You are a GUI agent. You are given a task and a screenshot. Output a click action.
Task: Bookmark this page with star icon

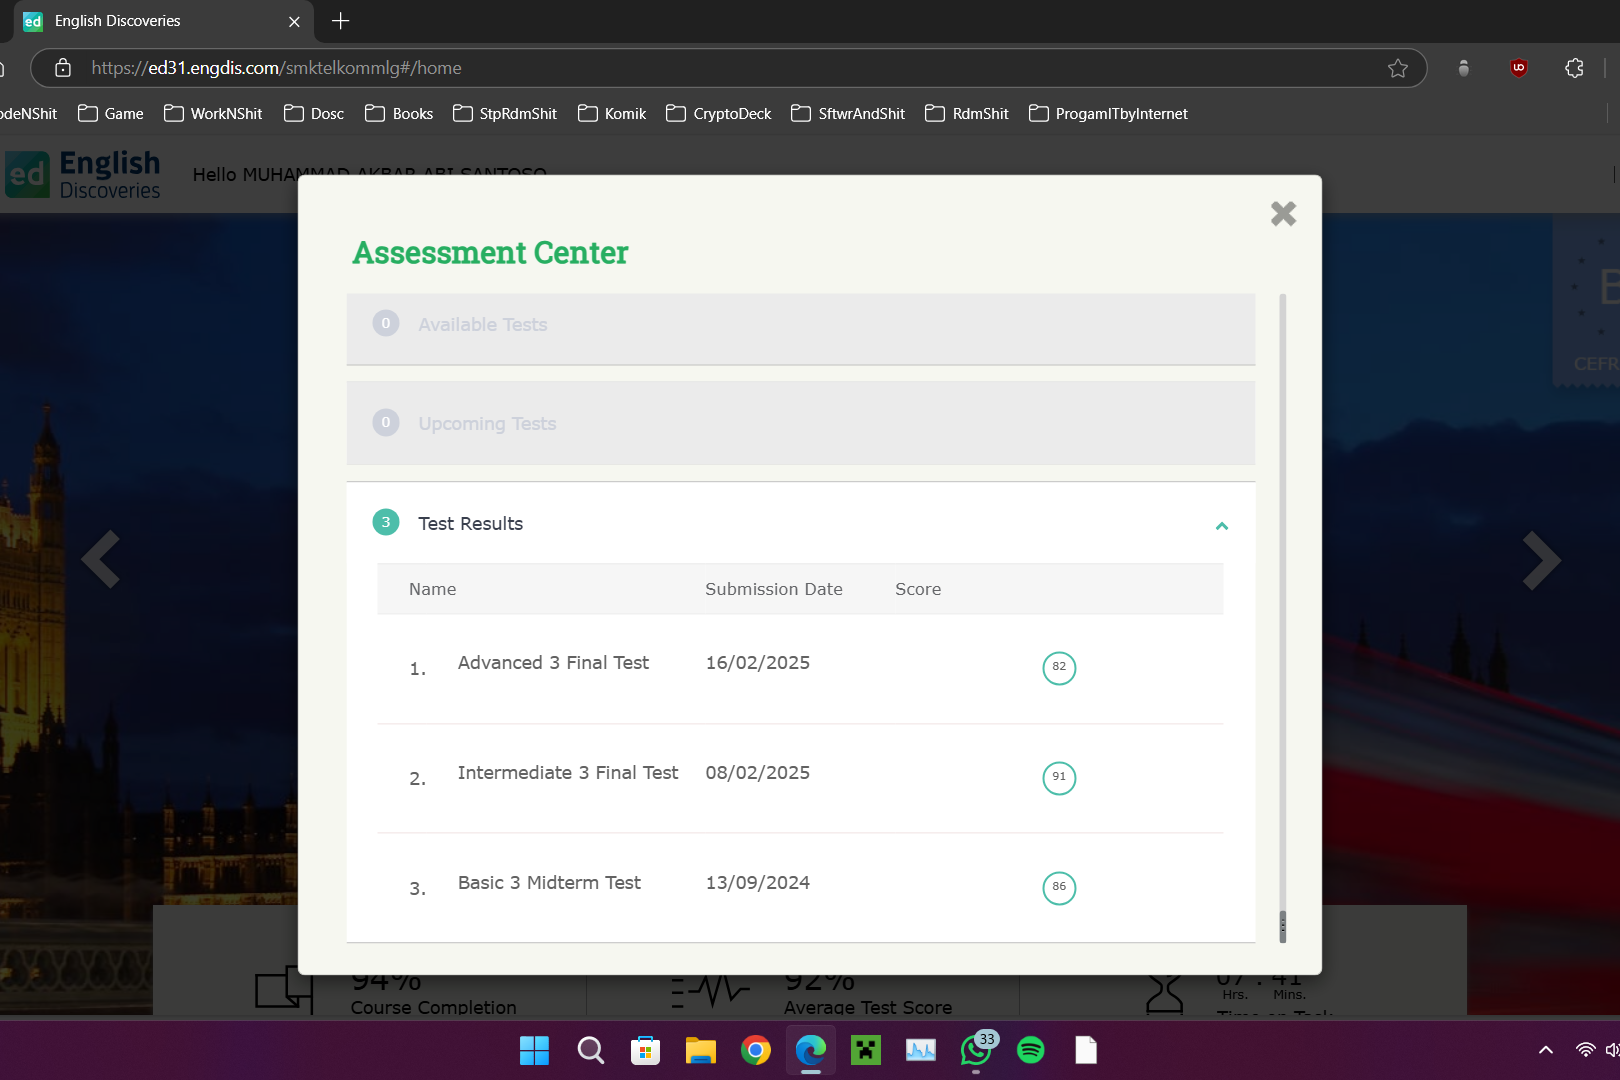(1398, 68)
